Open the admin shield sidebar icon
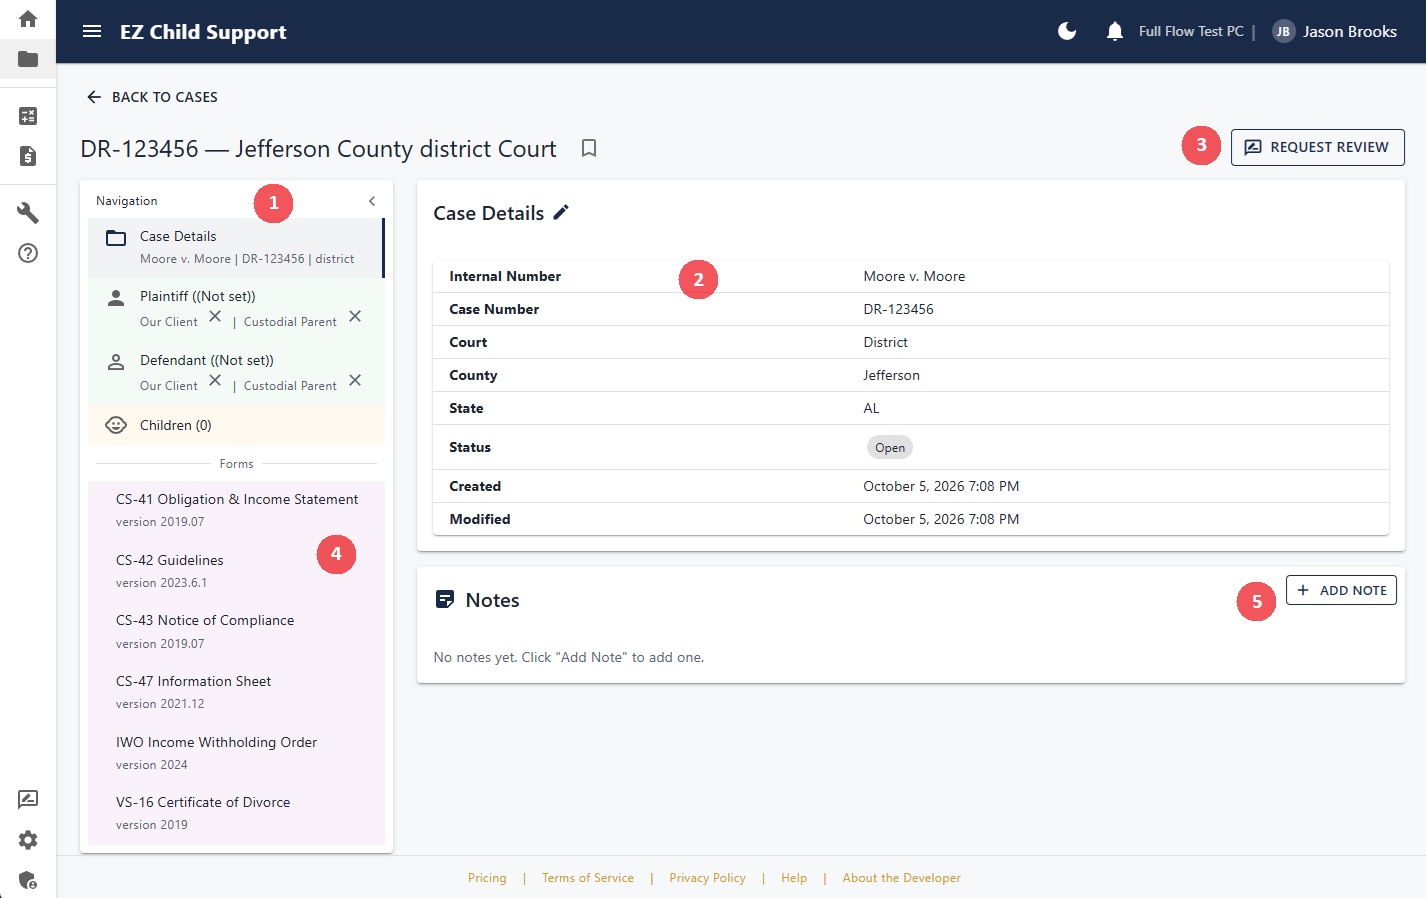 point(28,880)
